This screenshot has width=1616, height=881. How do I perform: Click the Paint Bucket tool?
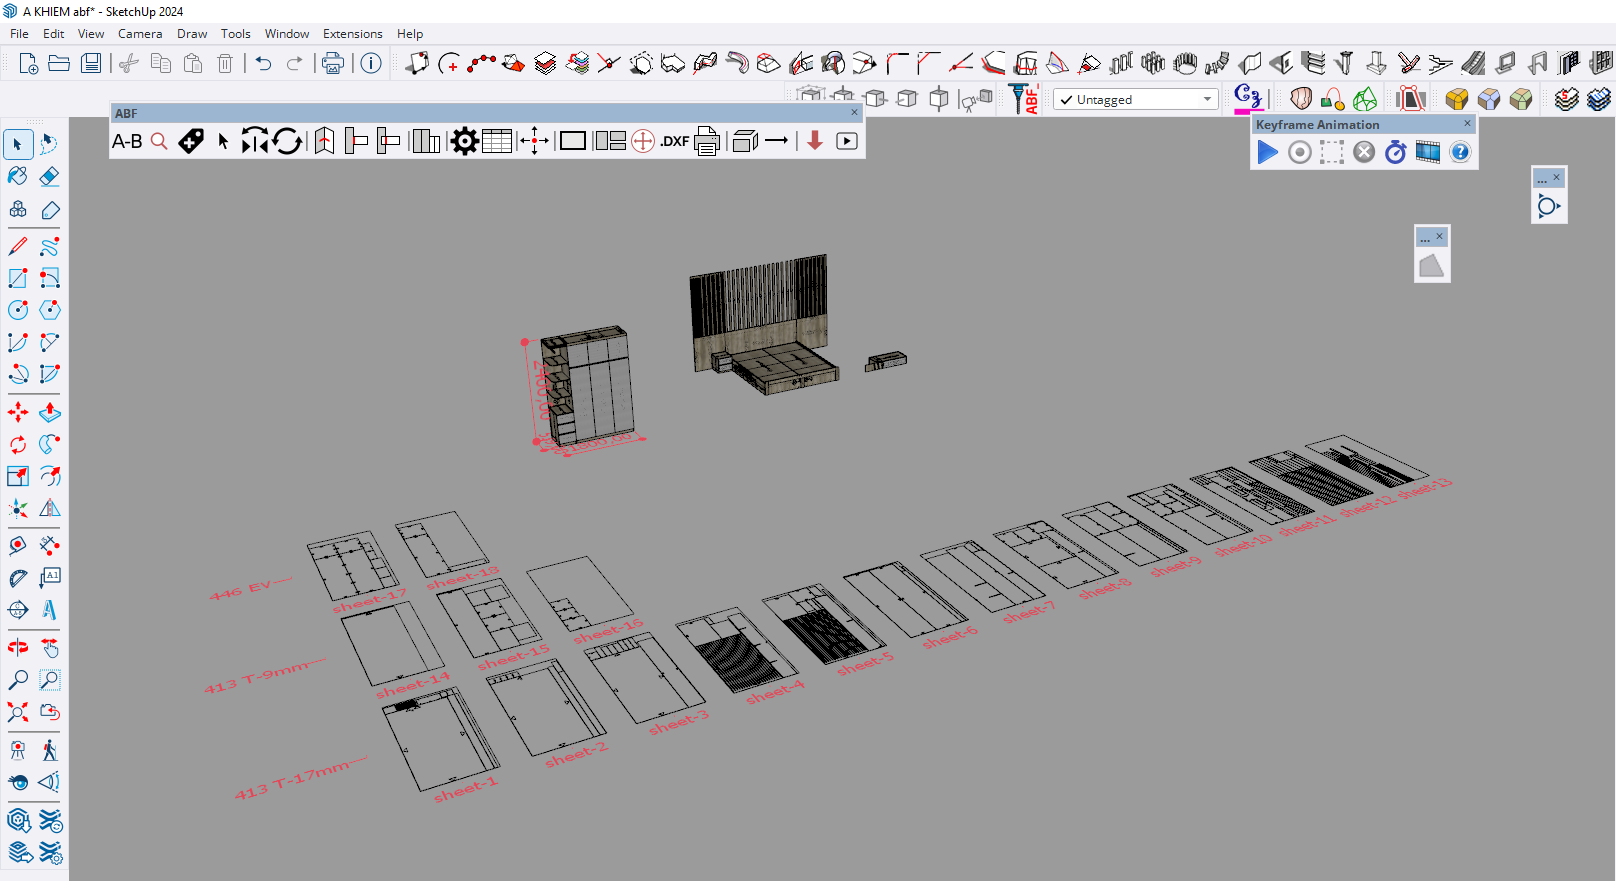tap(18, 177)
